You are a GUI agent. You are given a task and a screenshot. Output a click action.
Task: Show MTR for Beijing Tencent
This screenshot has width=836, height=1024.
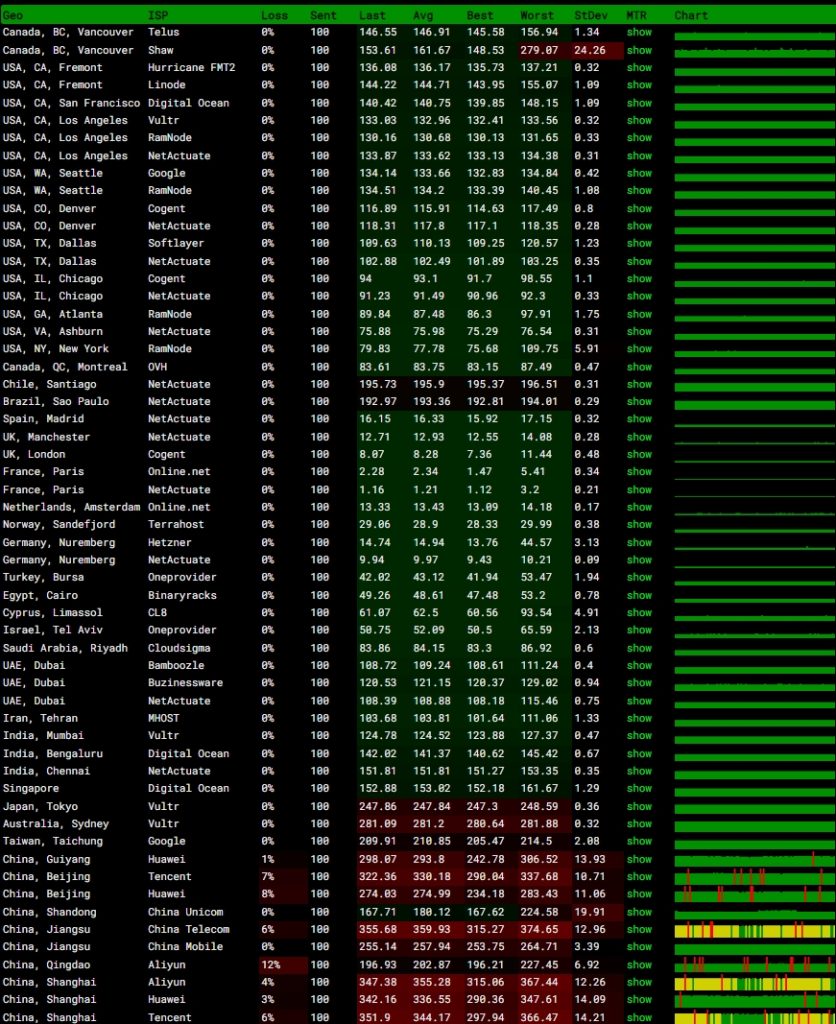point(639,876)
